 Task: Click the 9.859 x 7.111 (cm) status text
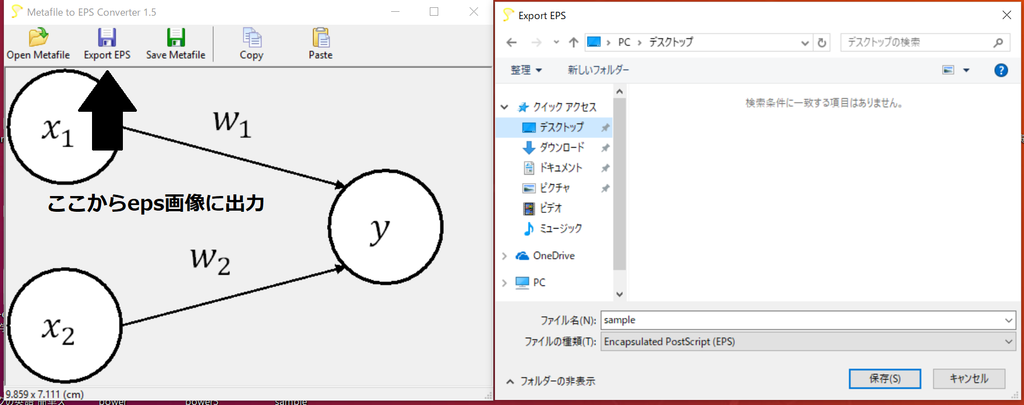coord(42,395)
